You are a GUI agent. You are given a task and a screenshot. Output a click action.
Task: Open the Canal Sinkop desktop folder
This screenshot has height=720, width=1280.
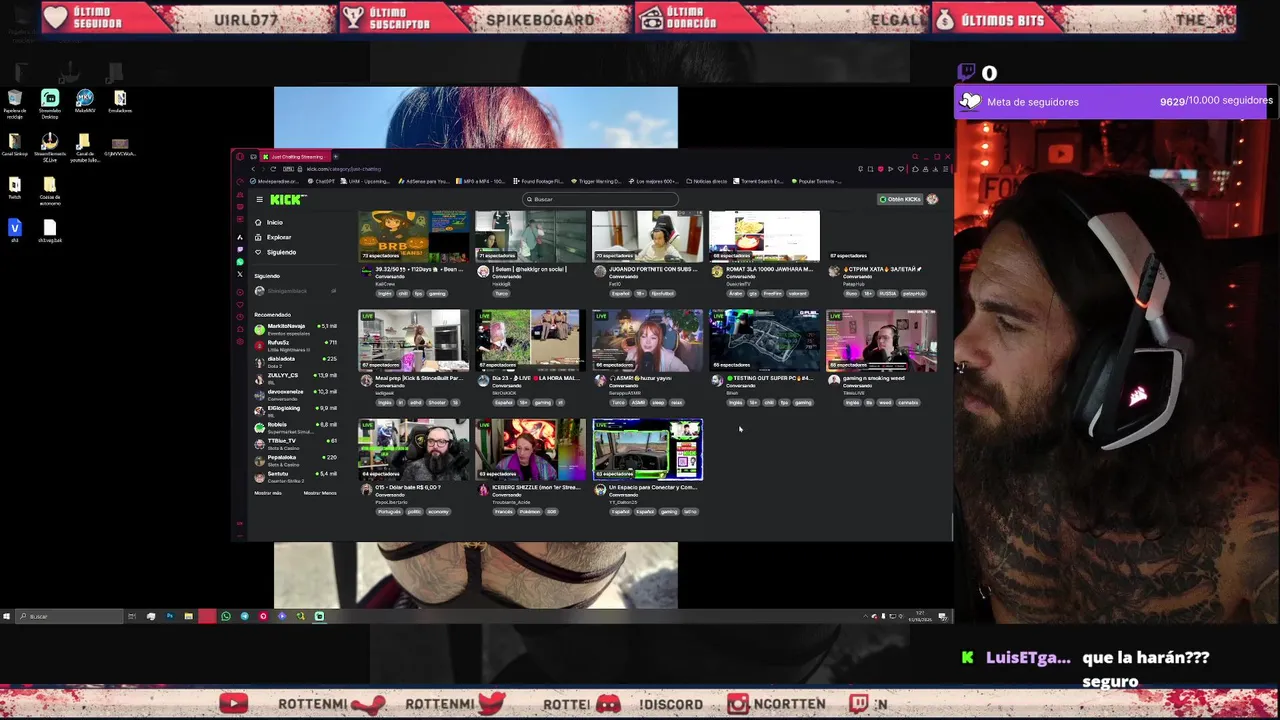15,145
